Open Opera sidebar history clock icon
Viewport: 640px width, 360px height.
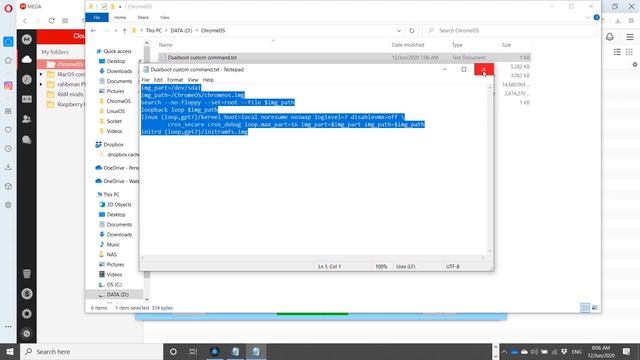point(8,149)
